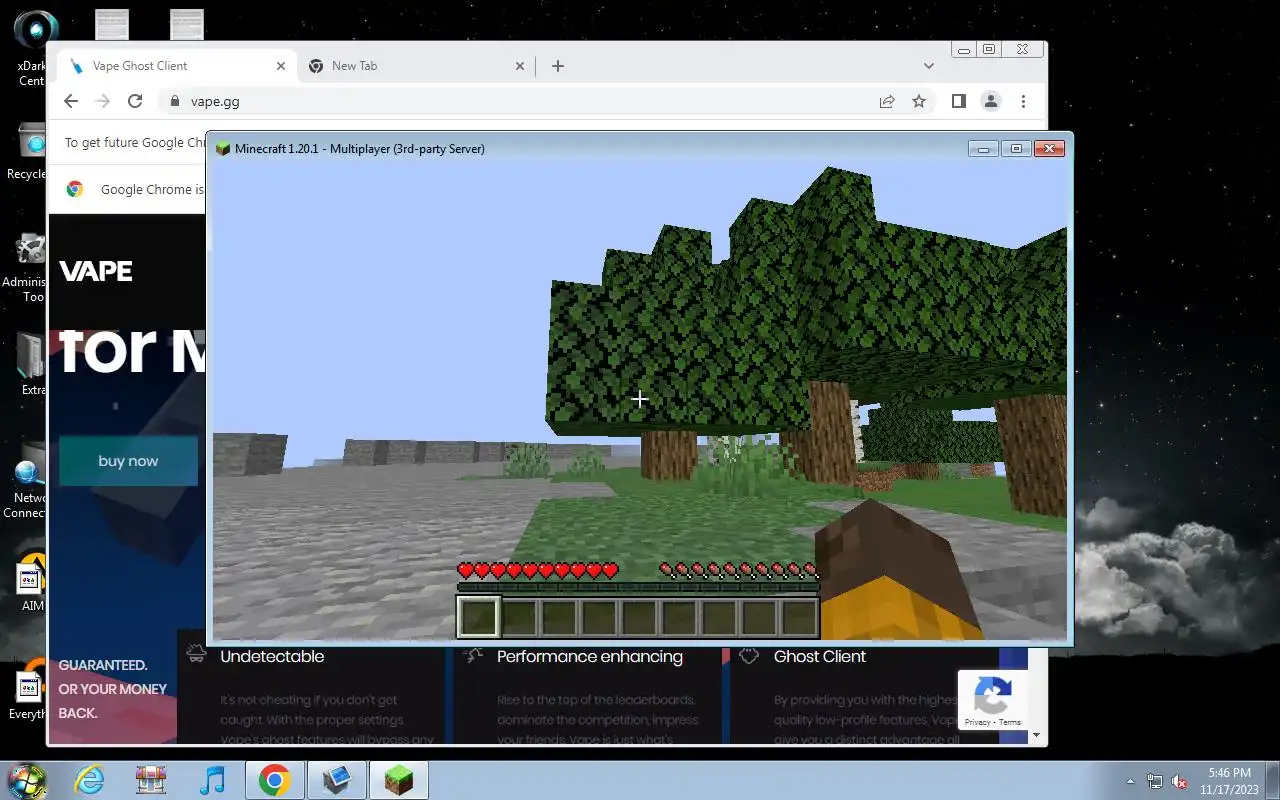Open a new Chrome tab with plus button
This screenshot has height=800, width=1280.
click(558, 66)
